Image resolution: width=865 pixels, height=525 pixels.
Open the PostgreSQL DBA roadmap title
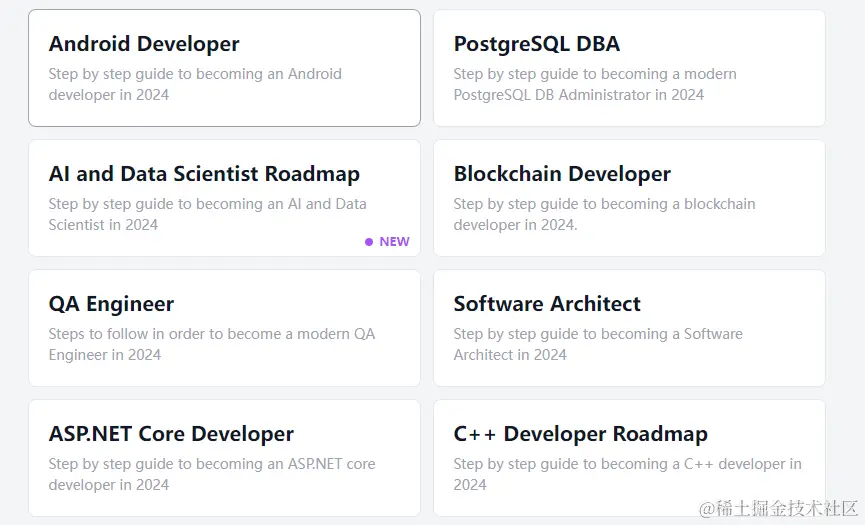(x=536, y=44)
